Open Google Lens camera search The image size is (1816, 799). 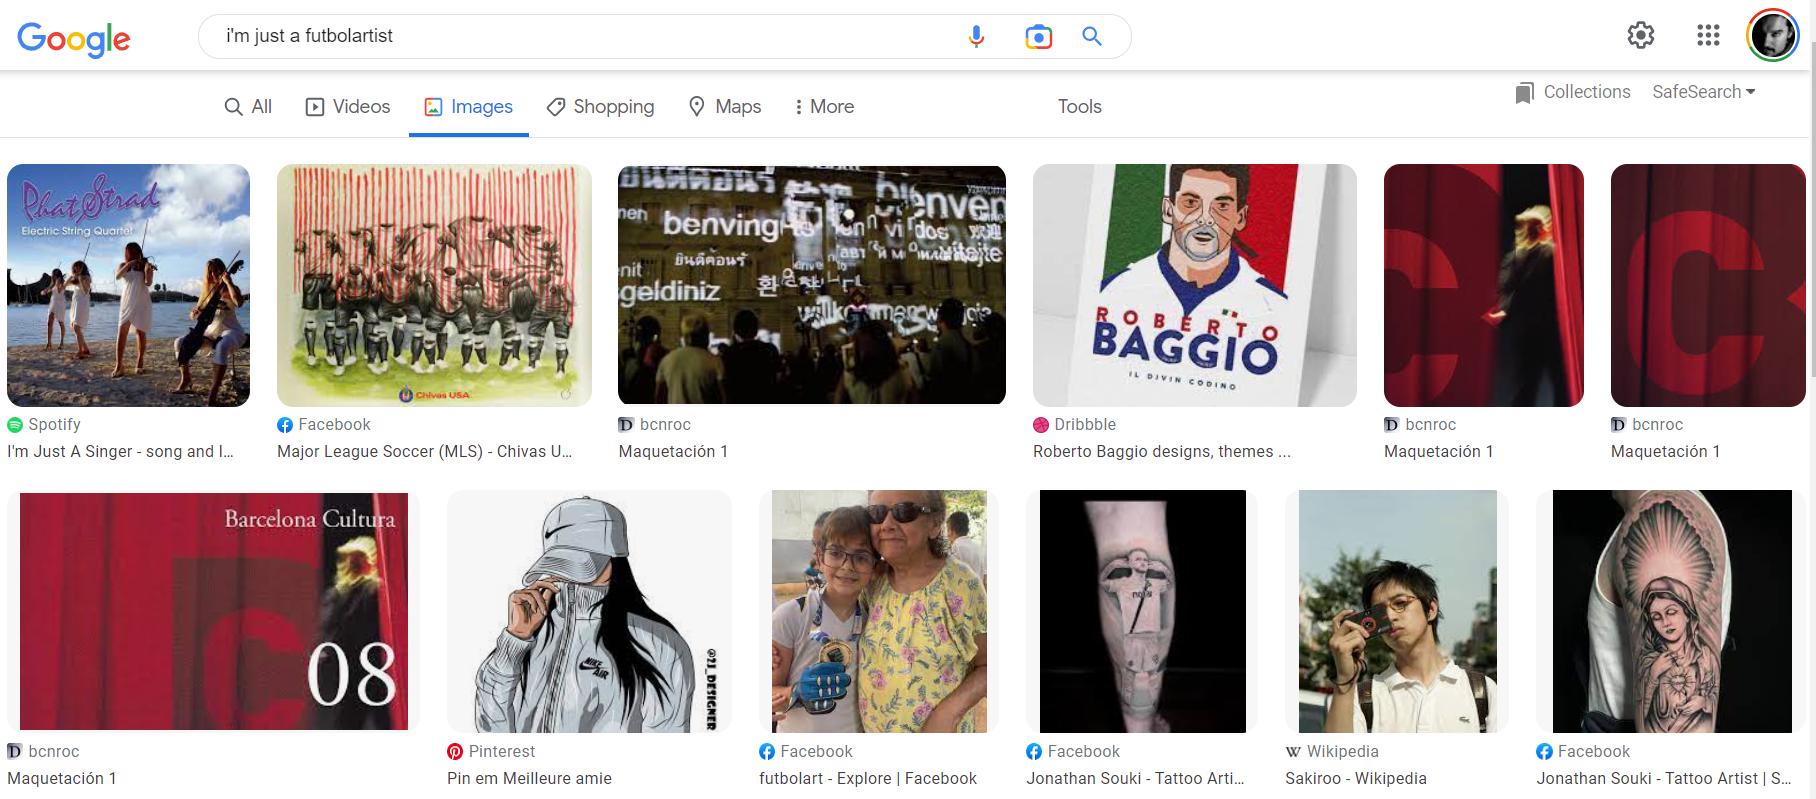click(x=1038, y=37)
